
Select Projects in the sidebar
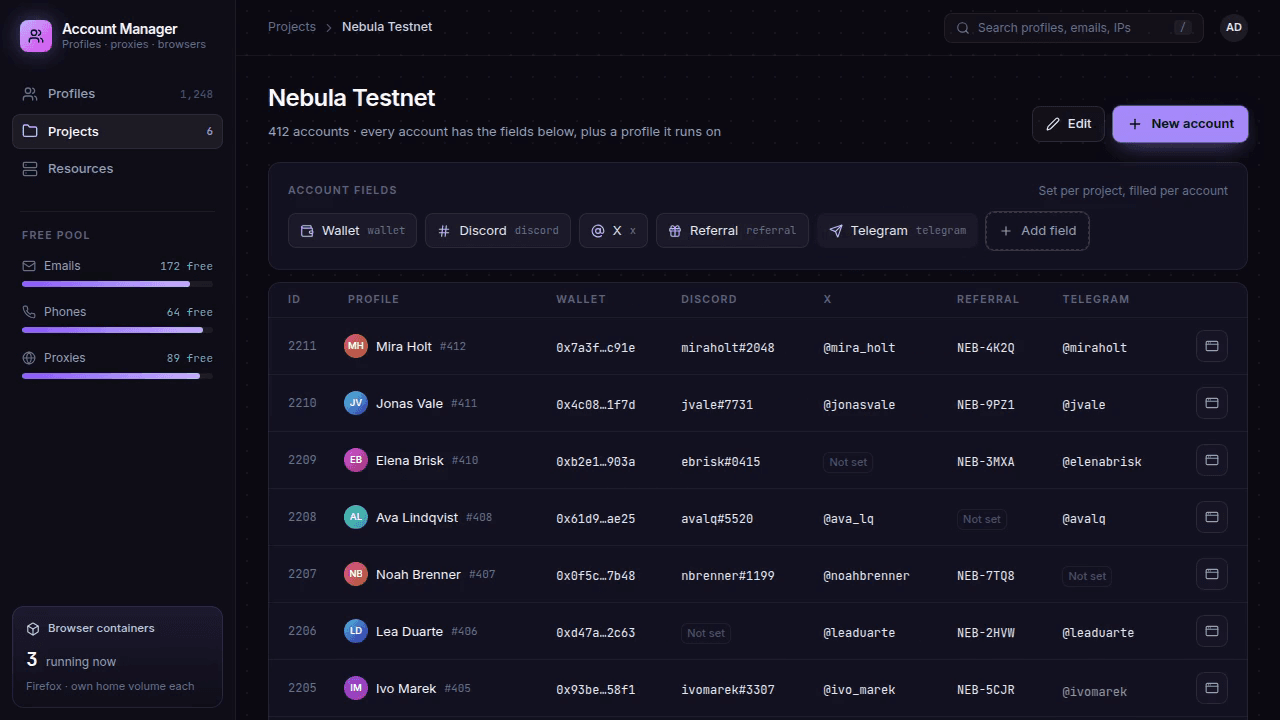[x=117, y=131]
